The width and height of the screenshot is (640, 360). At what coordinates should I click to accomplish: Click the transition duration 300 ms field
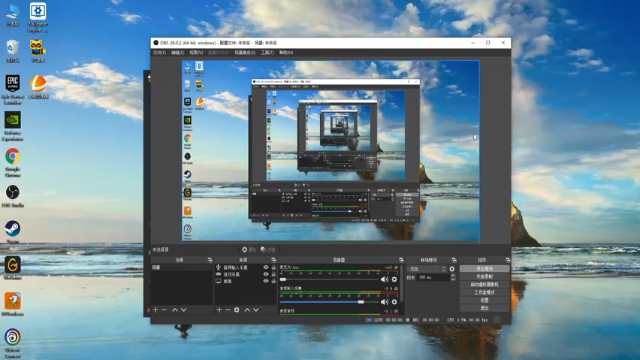(x=433, y=278)
